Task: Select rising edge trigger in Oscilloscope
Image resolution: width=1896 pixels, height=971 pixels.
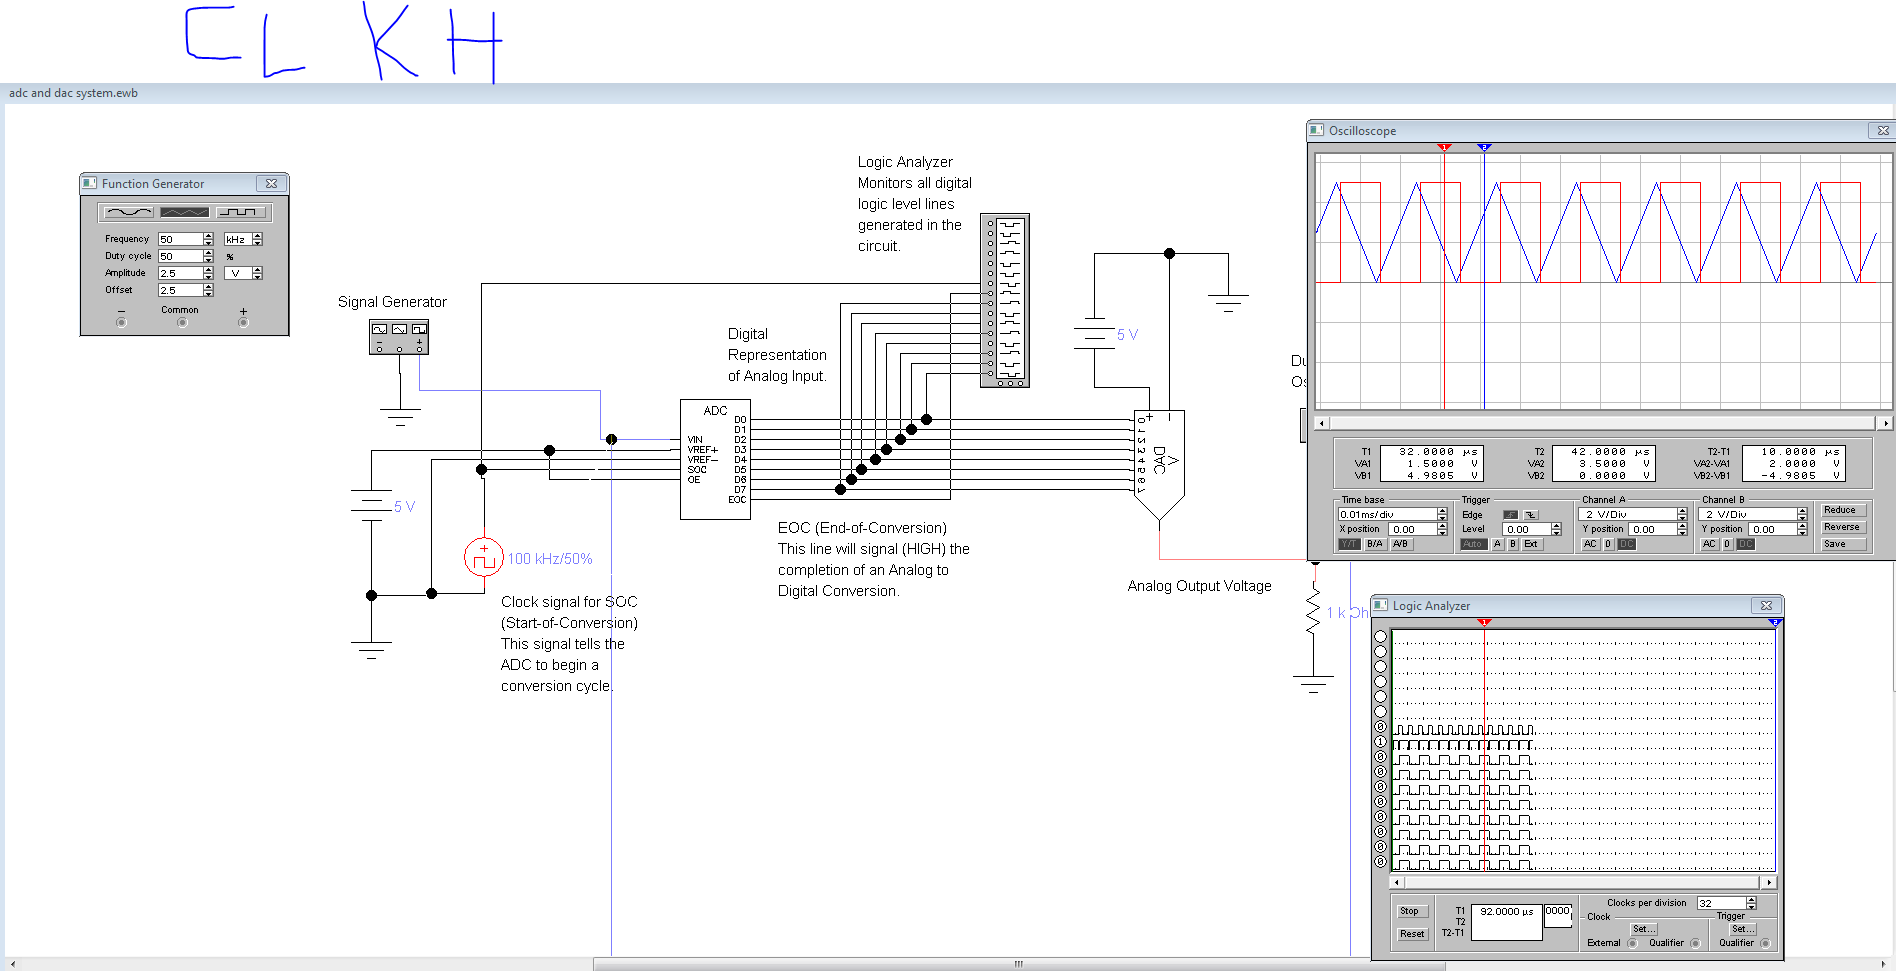Action: pyautogui.click(x=1510, y=515)
